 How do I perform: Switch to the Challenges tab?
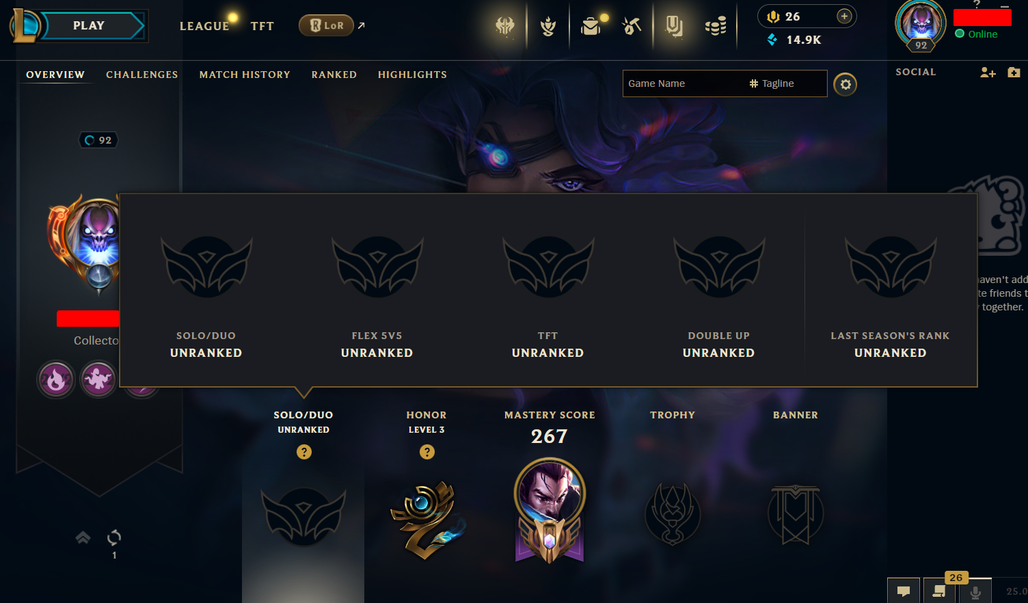pyautogui.click(x=142, y=75)
